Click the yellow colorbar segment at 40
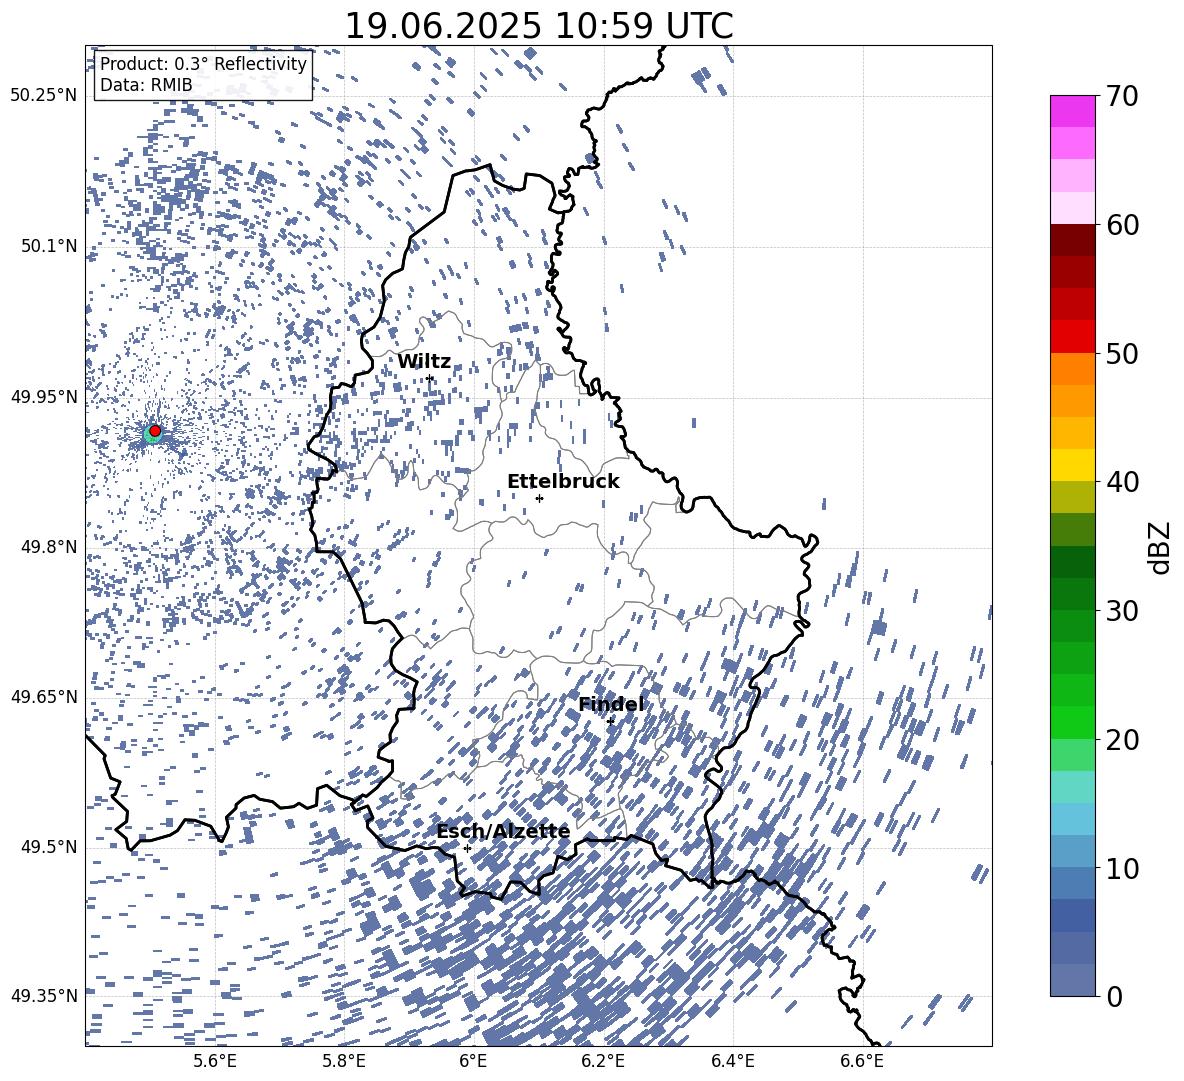 pos(1072,466)
